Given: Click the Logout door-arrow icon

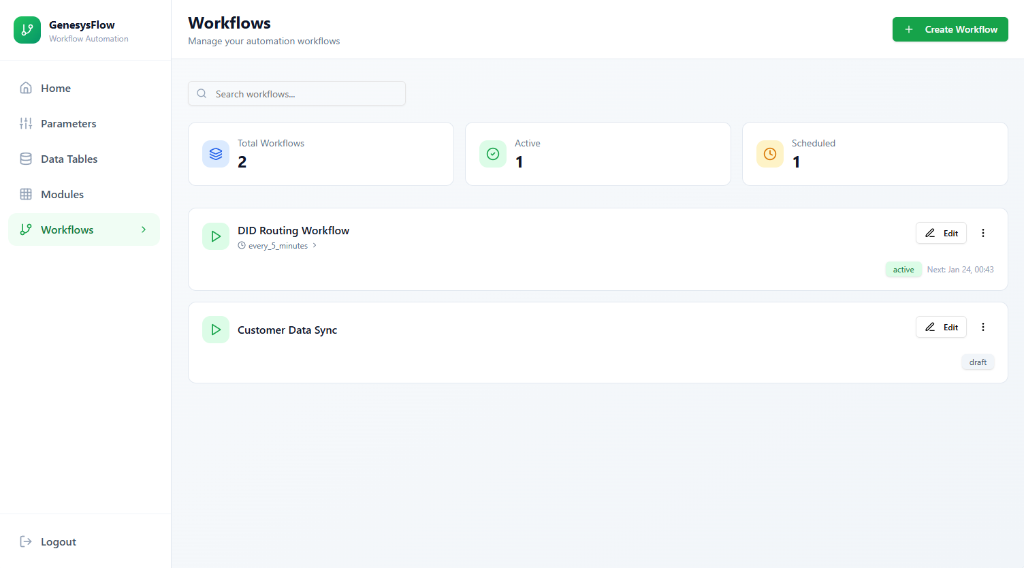Looking at the screenshot, I should click(x=25, y=541).
